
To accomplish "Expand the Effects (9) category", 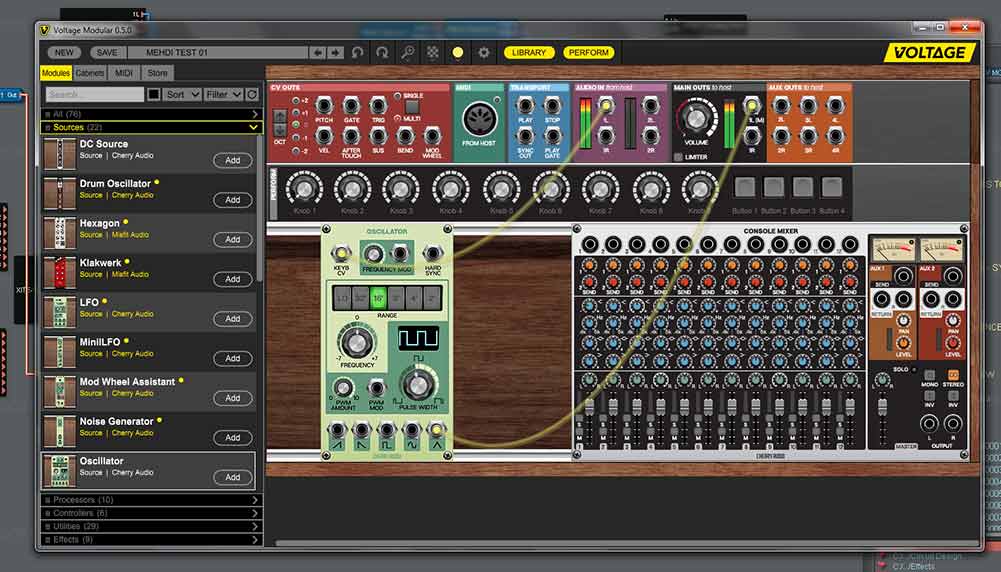I will point(152,539).
